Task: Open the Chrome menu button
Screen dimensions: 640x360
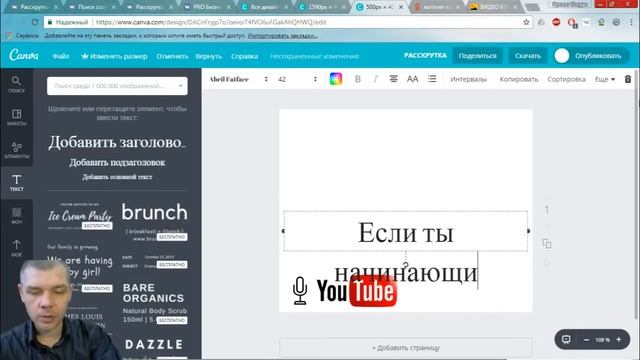Action: tap(632, 22)
